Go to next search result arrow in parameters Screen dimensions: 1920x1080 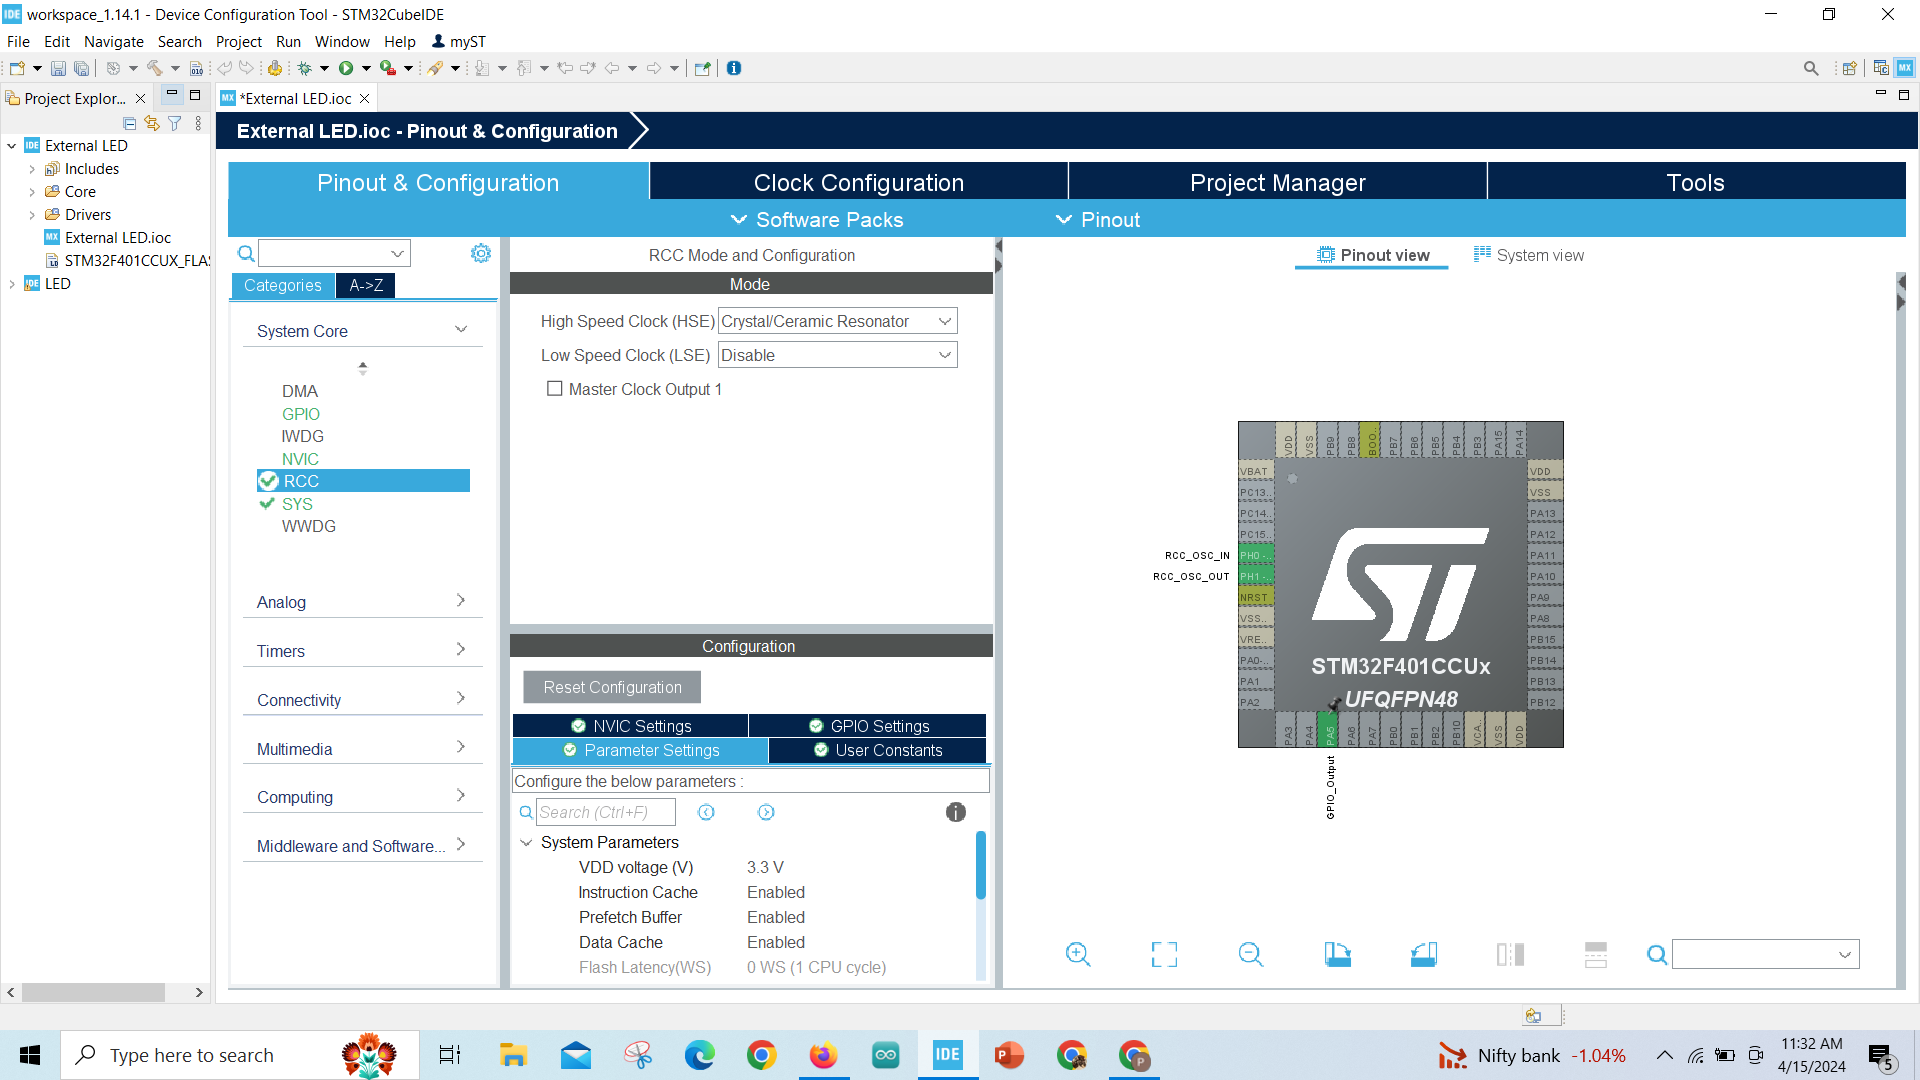click(x=766, y=812)
